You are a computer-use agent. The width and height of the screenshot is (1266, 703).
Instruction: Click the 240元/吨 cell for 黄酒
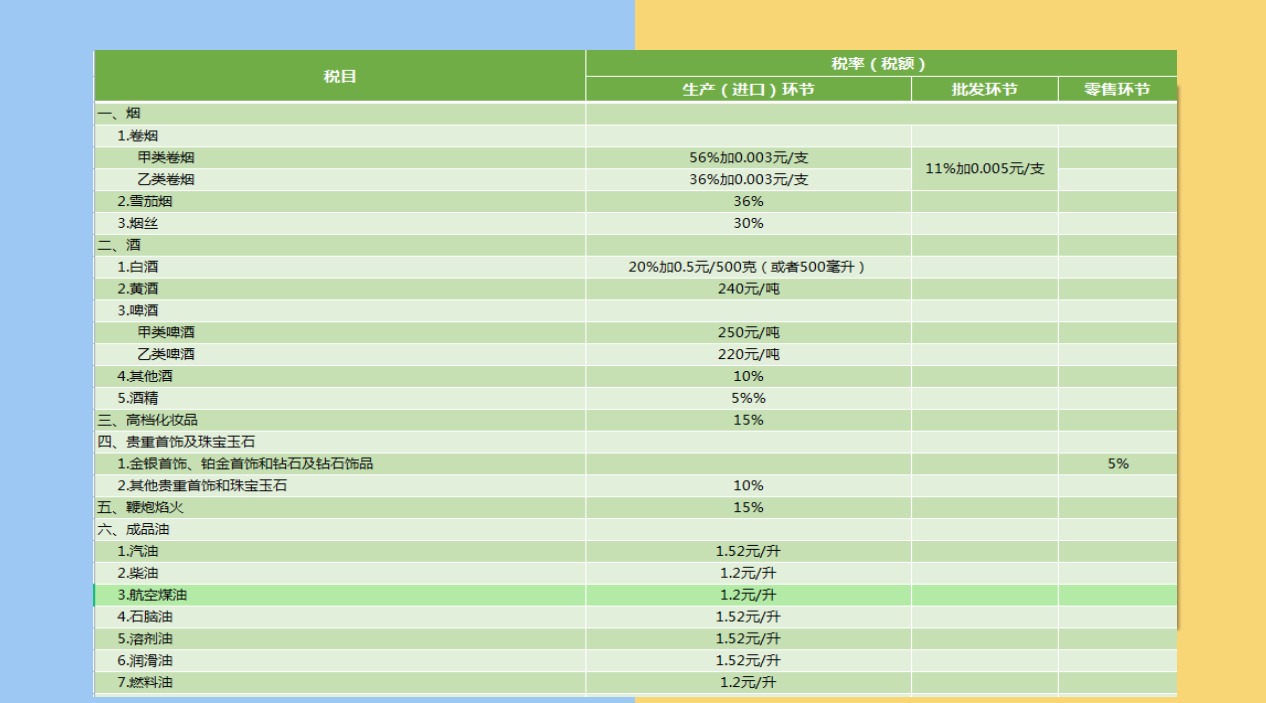[x=746, y=288]
